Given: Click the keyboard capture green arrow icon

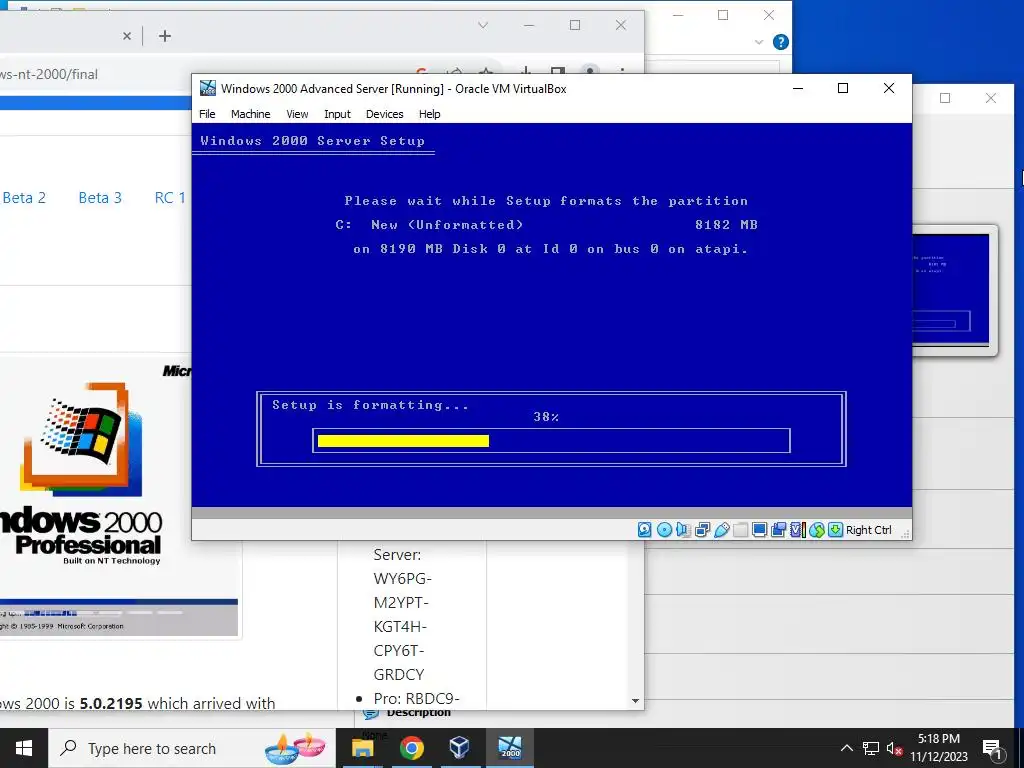Looking at the screenshot, I should (835, 530).
